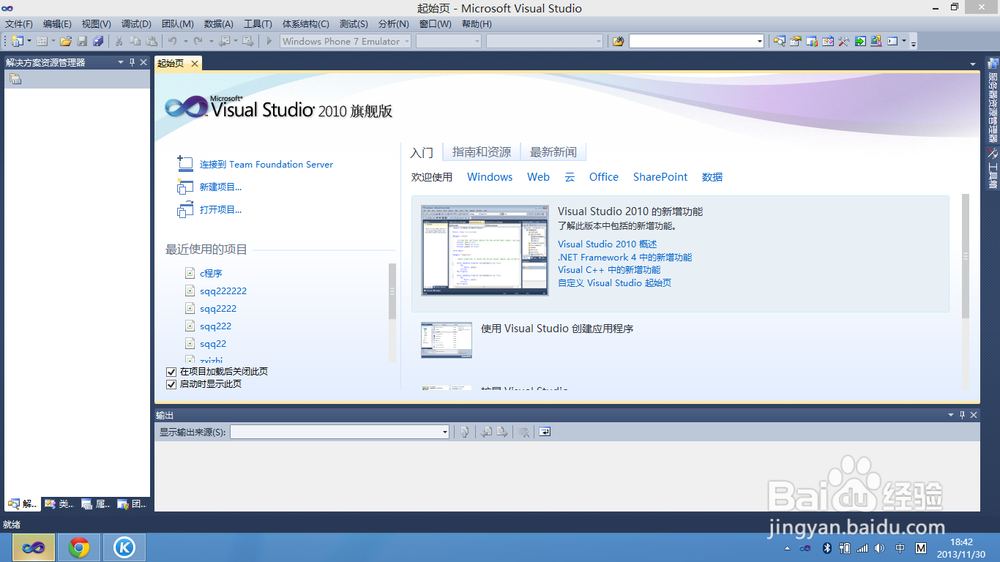Click the Cut scissors icon

point(119,41)
